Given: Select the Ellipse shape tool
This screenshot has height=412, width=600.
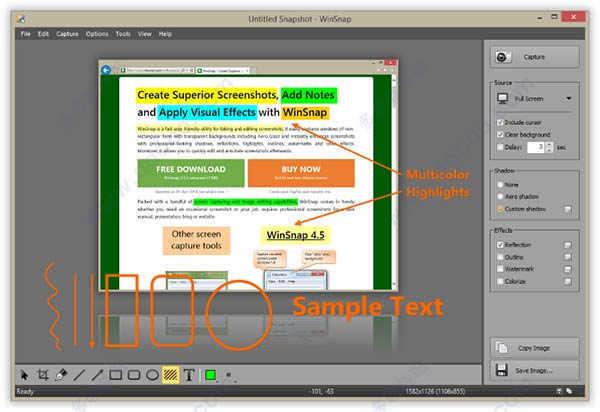Looking at the screenshot, I should (152, 375).
